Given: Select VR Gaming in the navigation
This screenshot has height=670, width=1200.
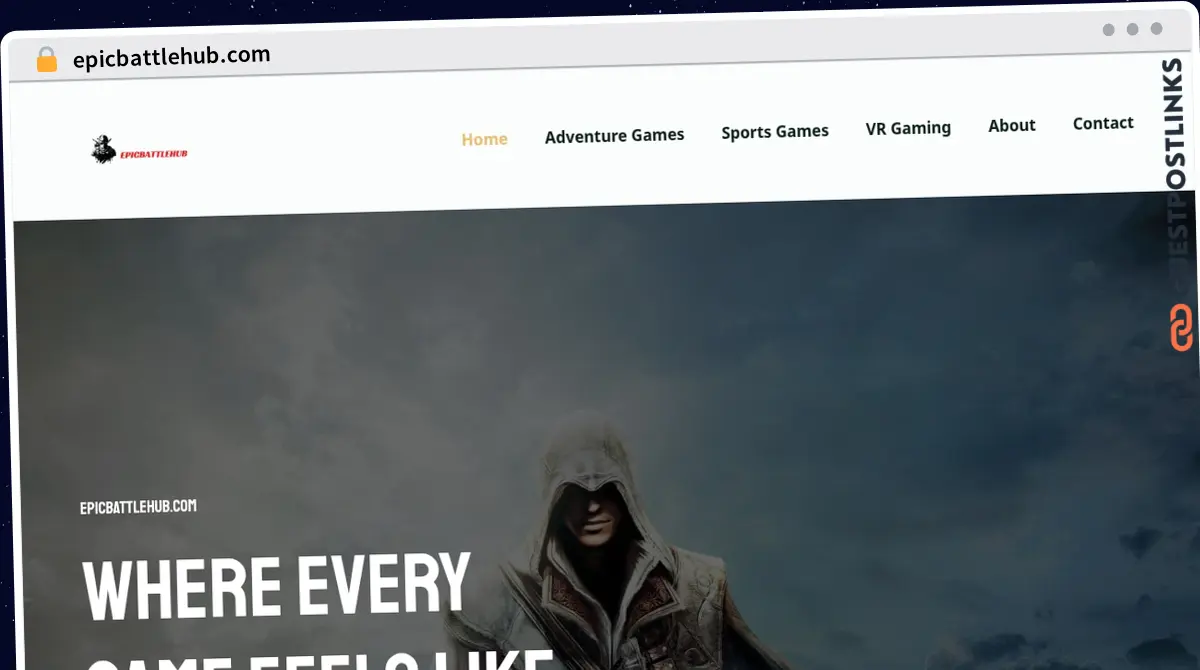Looking at the screenshot, I should [908, 128].
